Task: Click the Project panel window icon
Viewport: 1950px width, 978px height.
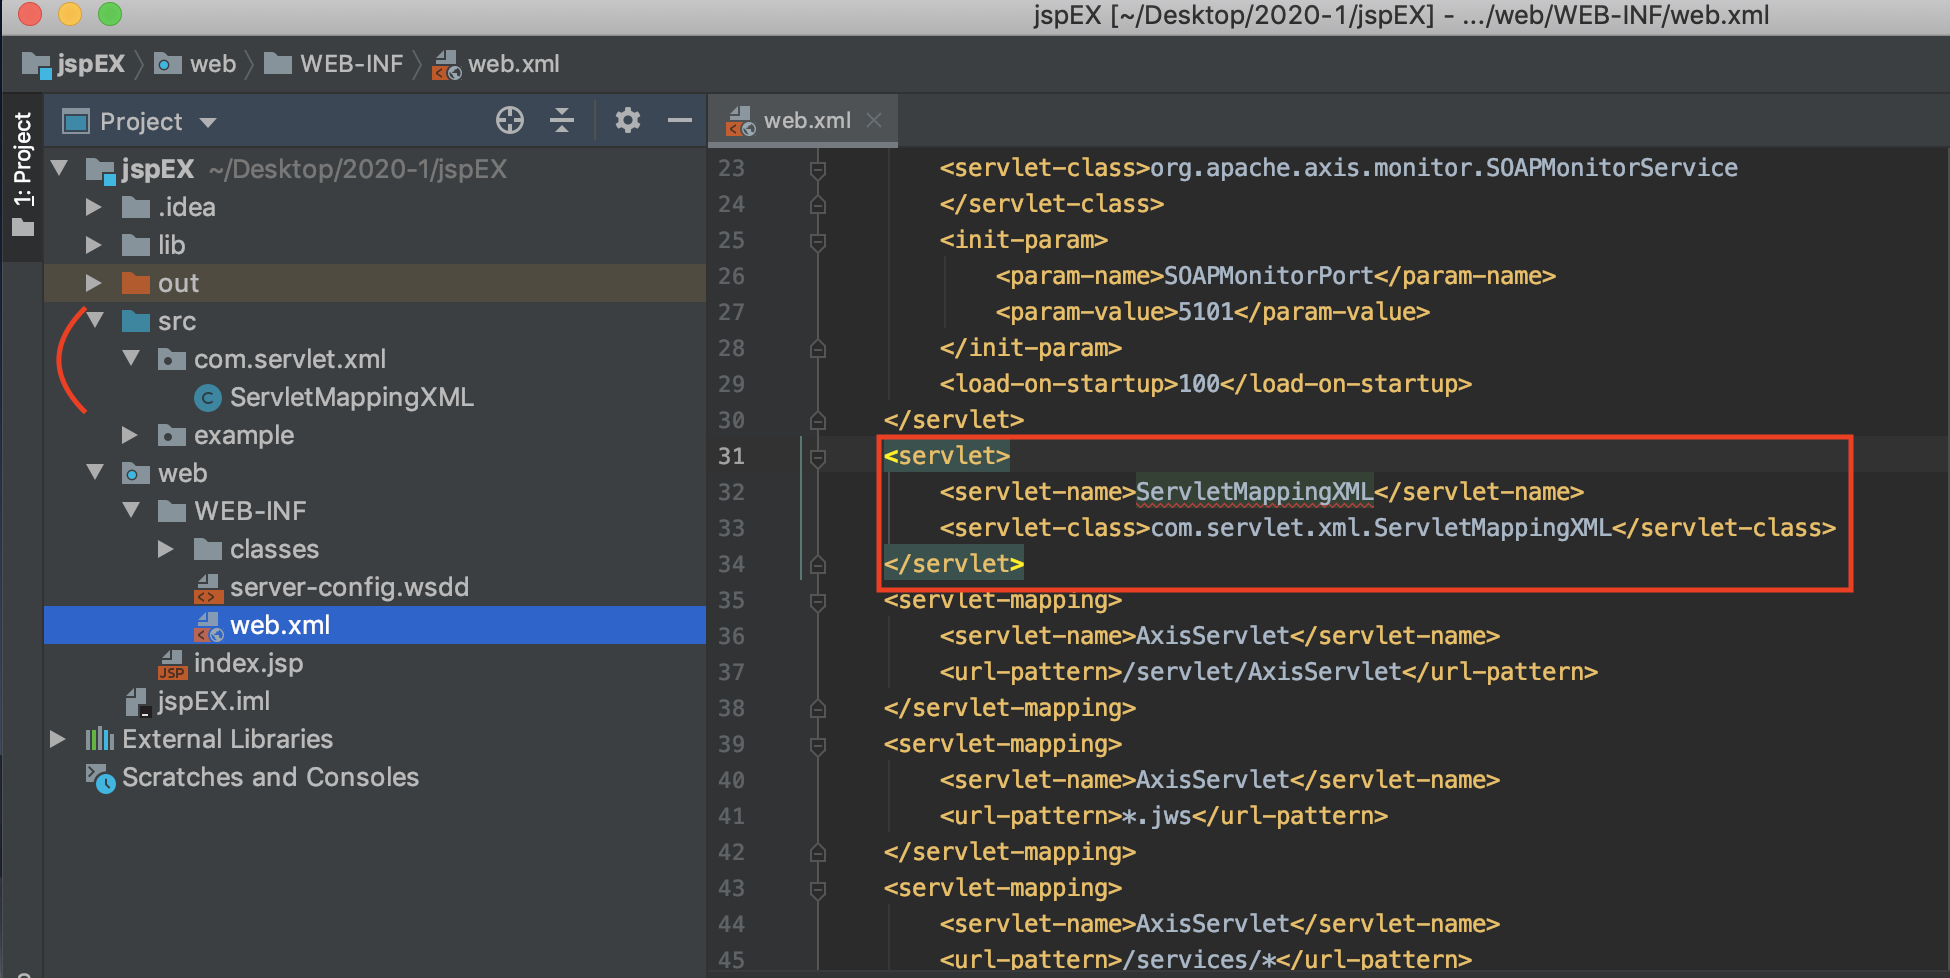Action: [x=76, y=122]
